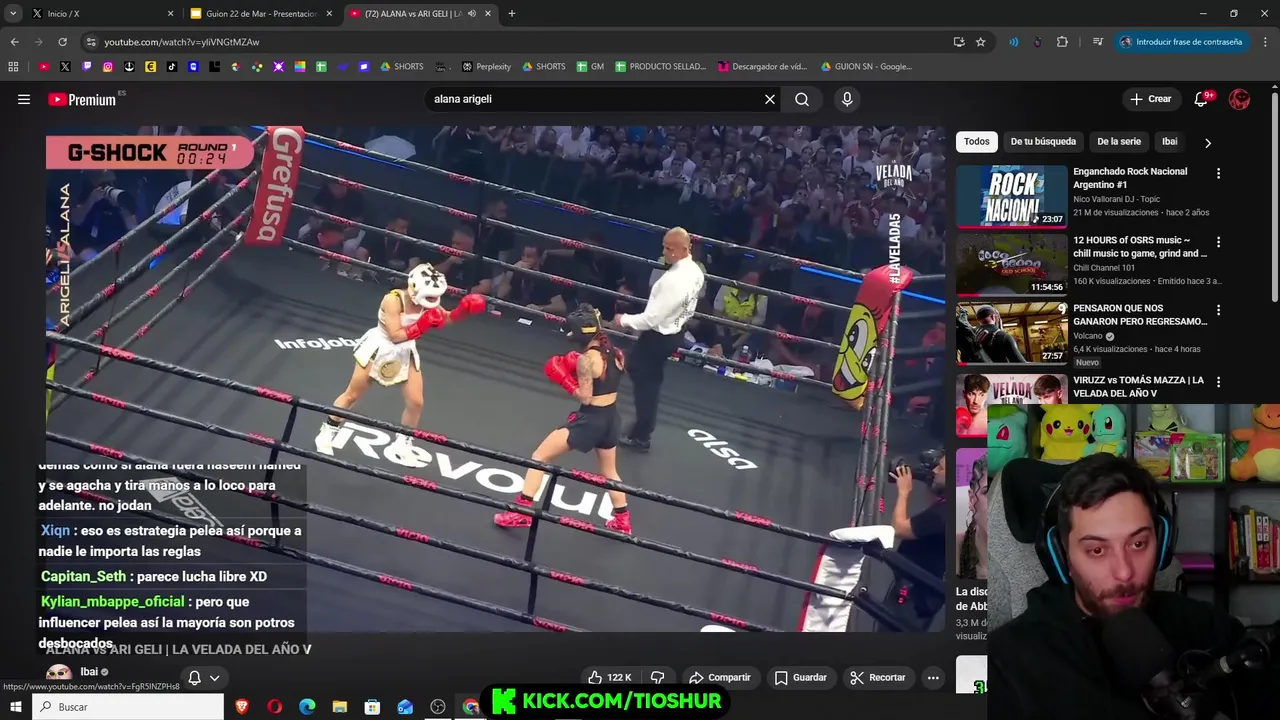1280x720 pixels.
Task: Open the YouTube bookmark icon
Action: (x=44, y=67)
